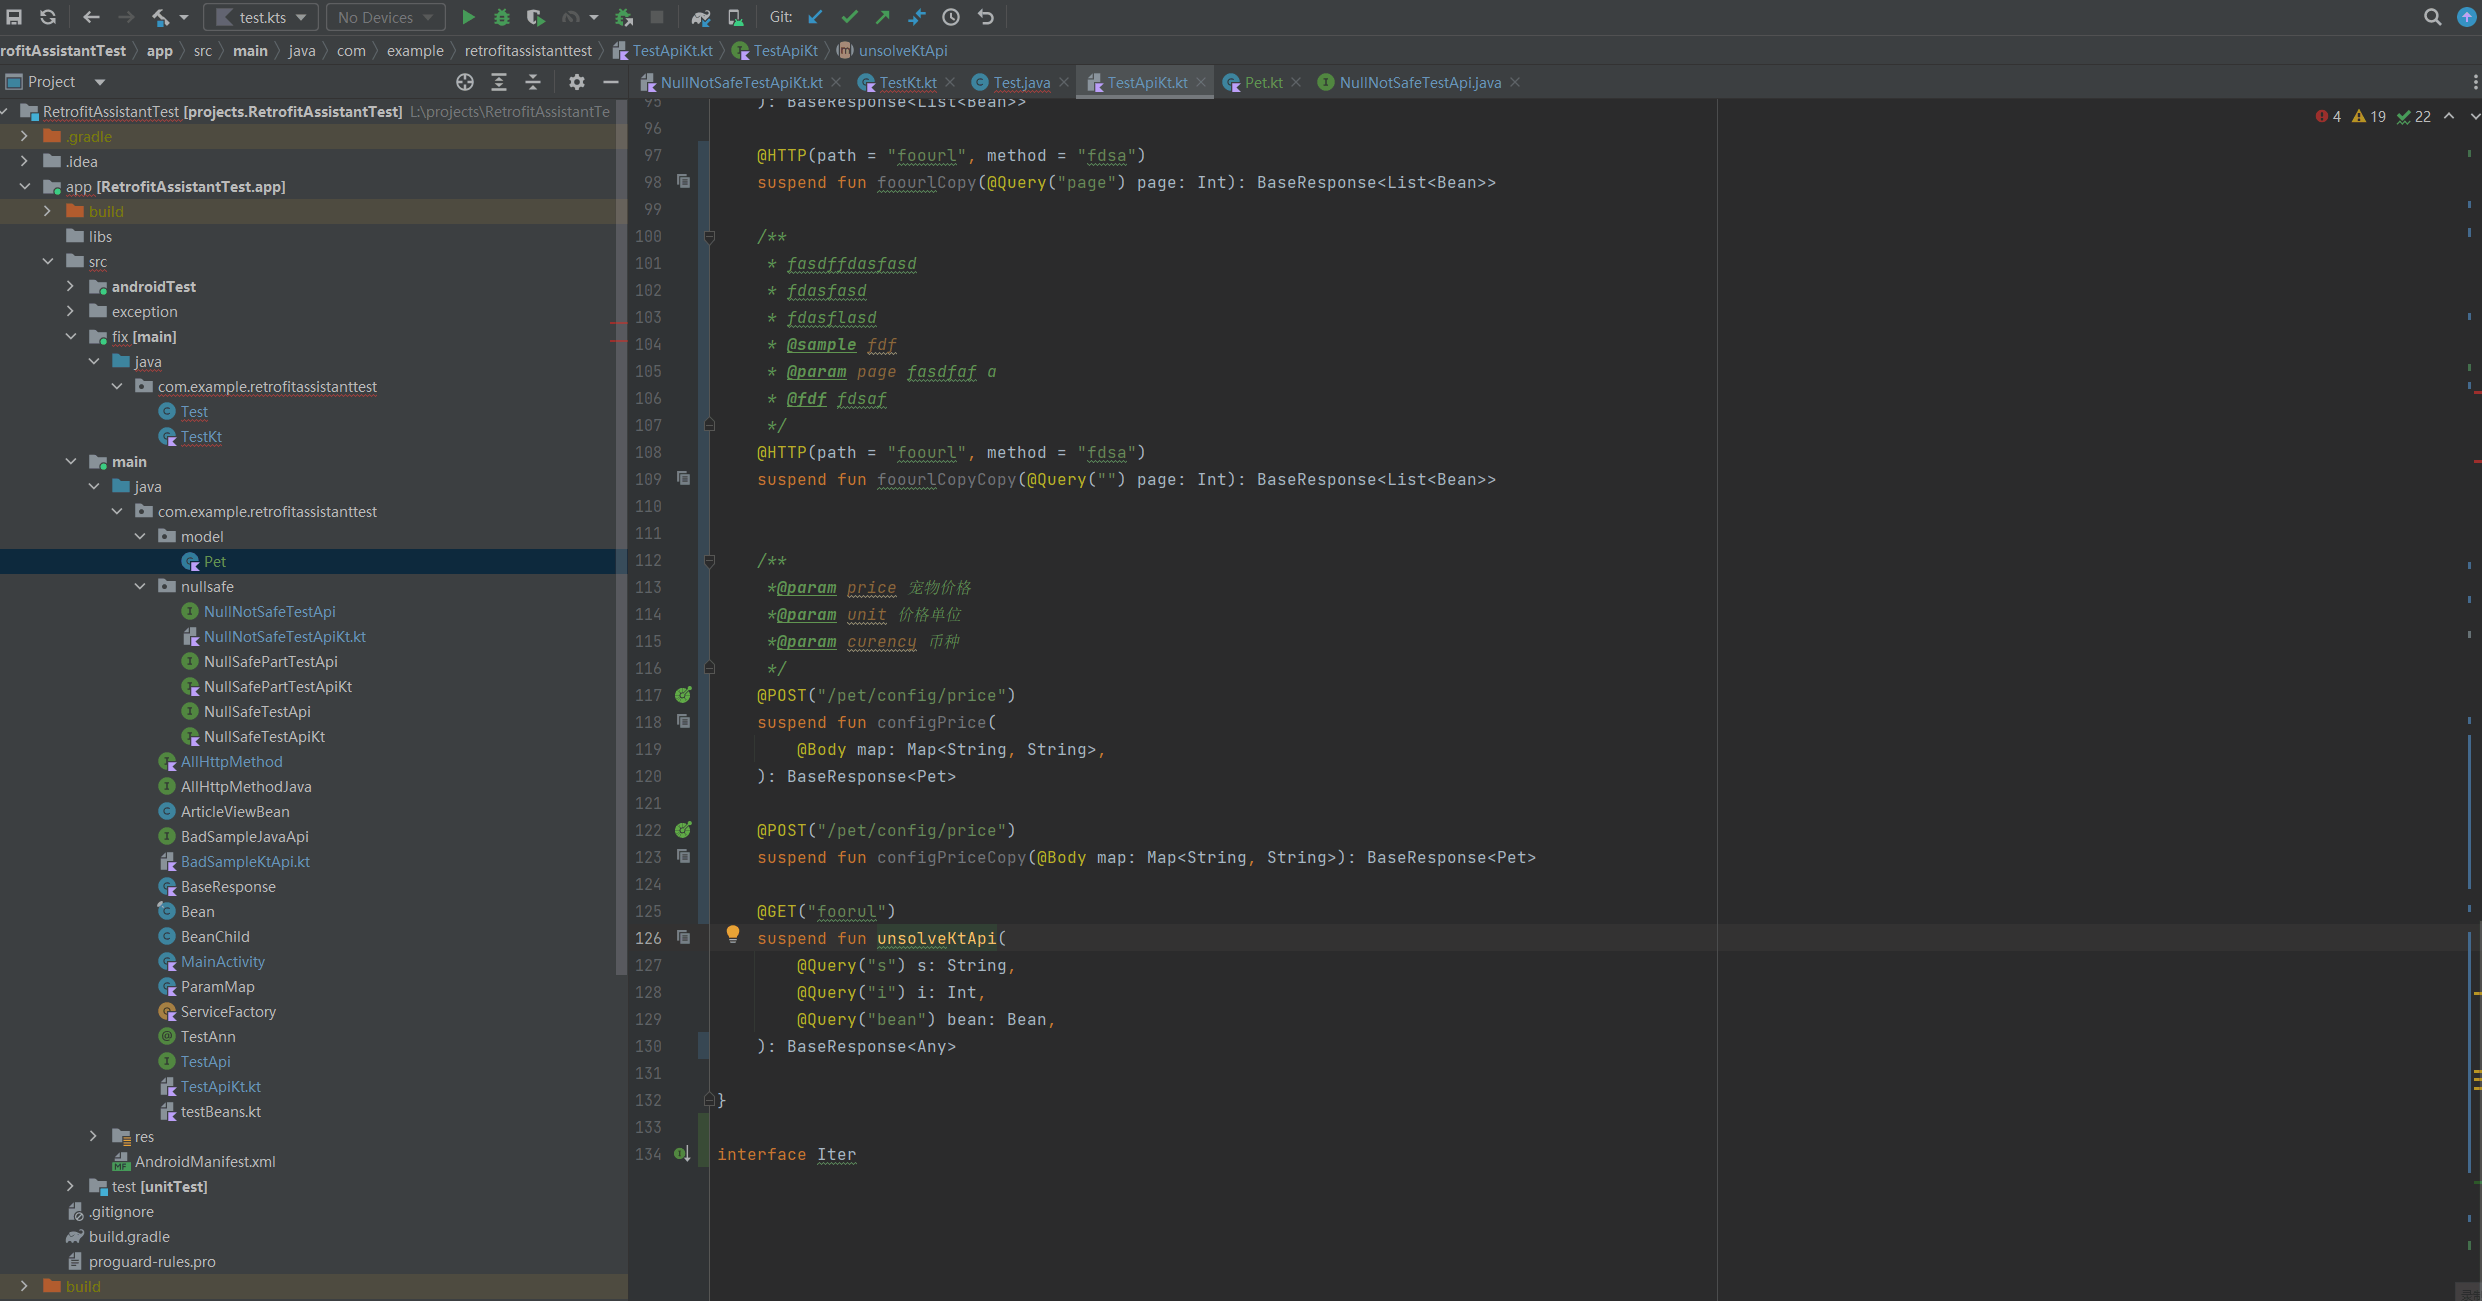Click the gutter marker on line 134
Screen dimensions: 2482x1301
[x=682, y=1154]
